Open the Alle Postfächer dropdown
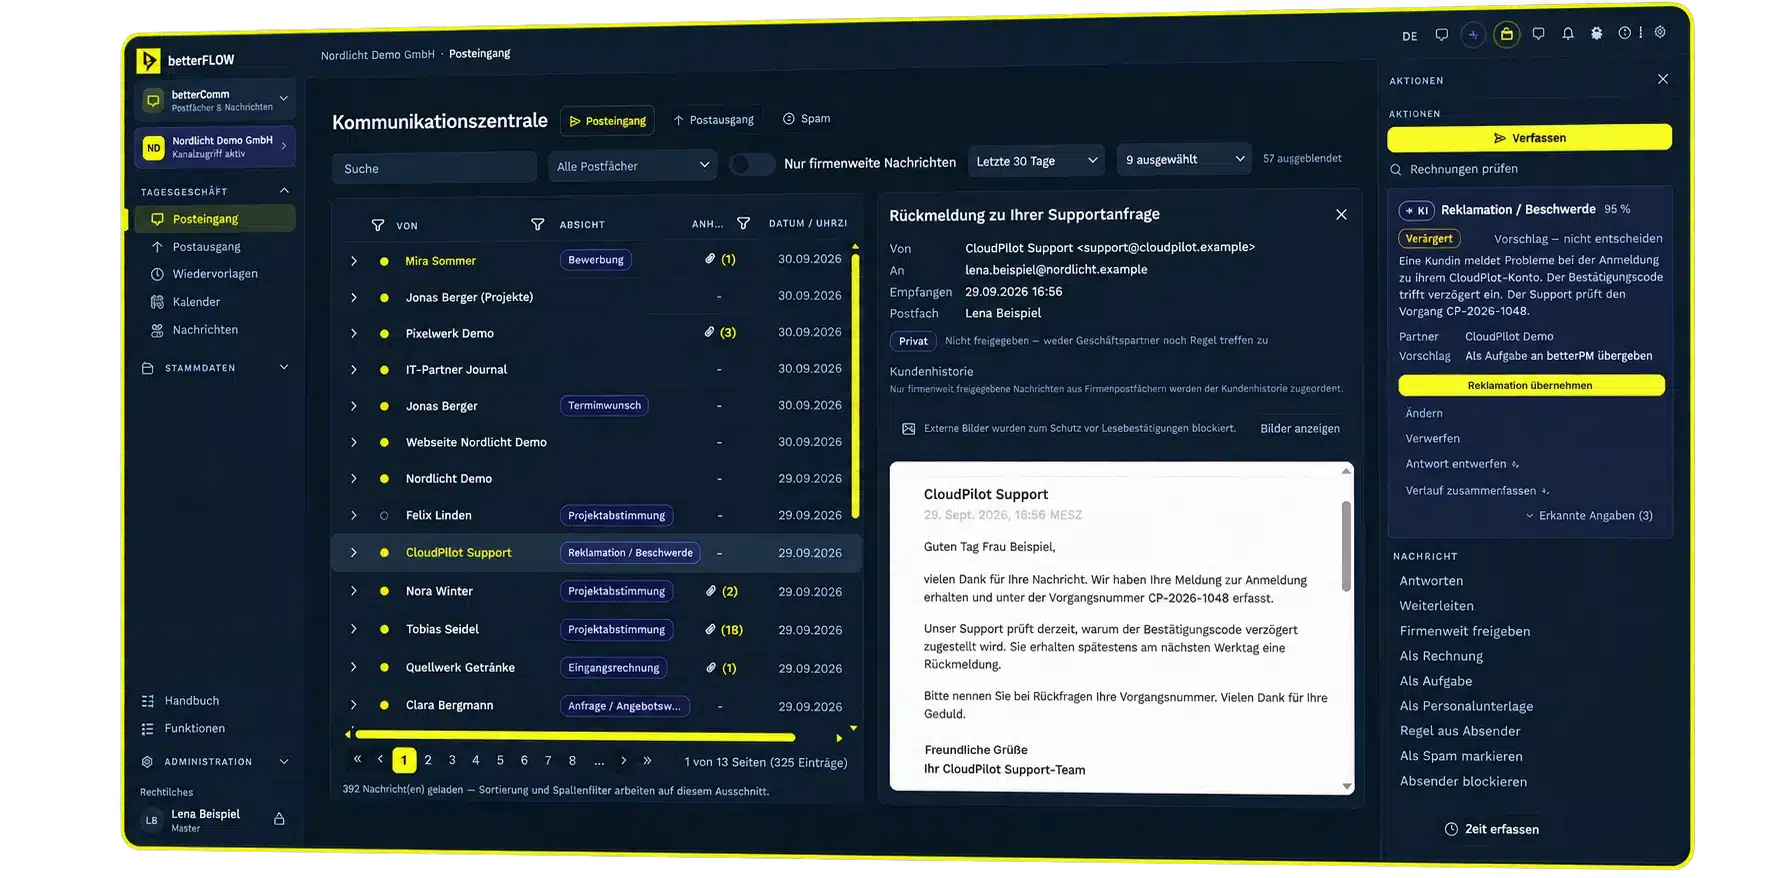 (x=633, y=166)
